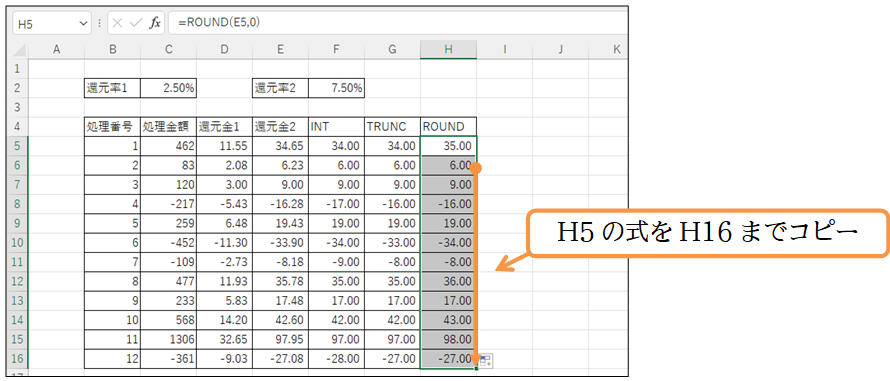Cancel entry with the X icon

117,23
